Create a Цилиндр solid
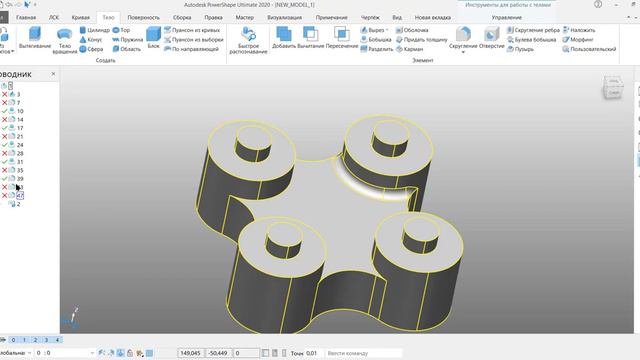This screenshot has width=640, height=360. click(x=94, y=30)
